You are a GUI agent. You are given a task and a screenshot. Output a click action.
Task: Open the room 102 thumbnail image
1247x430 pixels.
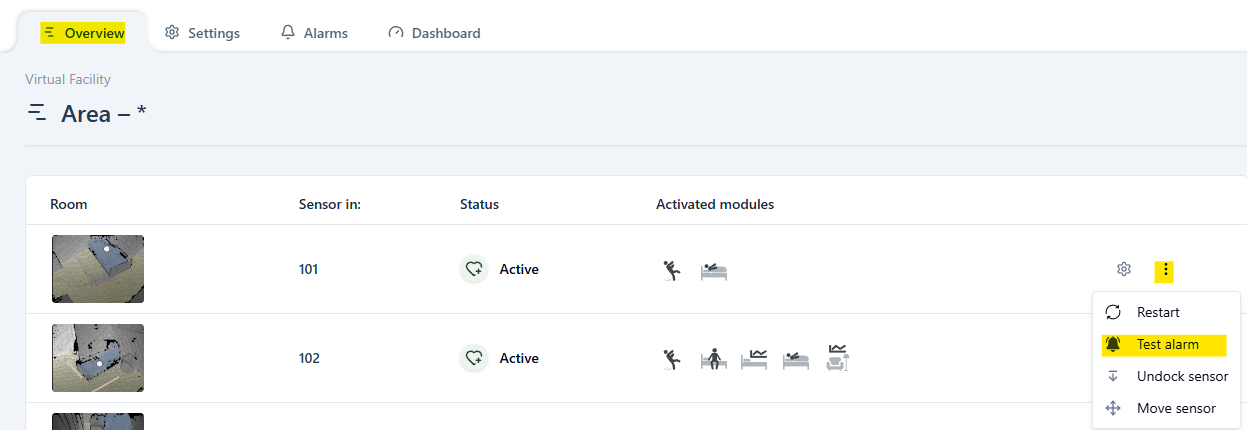(x=98, y=358)
